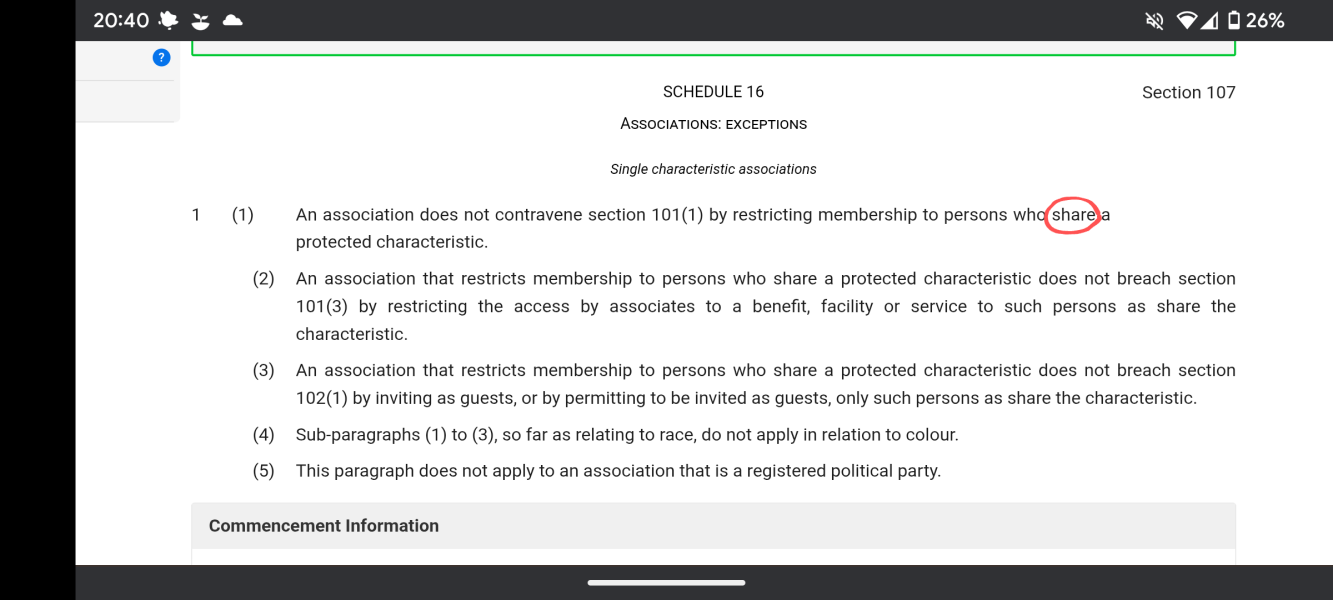
Task: Click the "Associations: exceptions" subtitle
Action: click(713, 124)
